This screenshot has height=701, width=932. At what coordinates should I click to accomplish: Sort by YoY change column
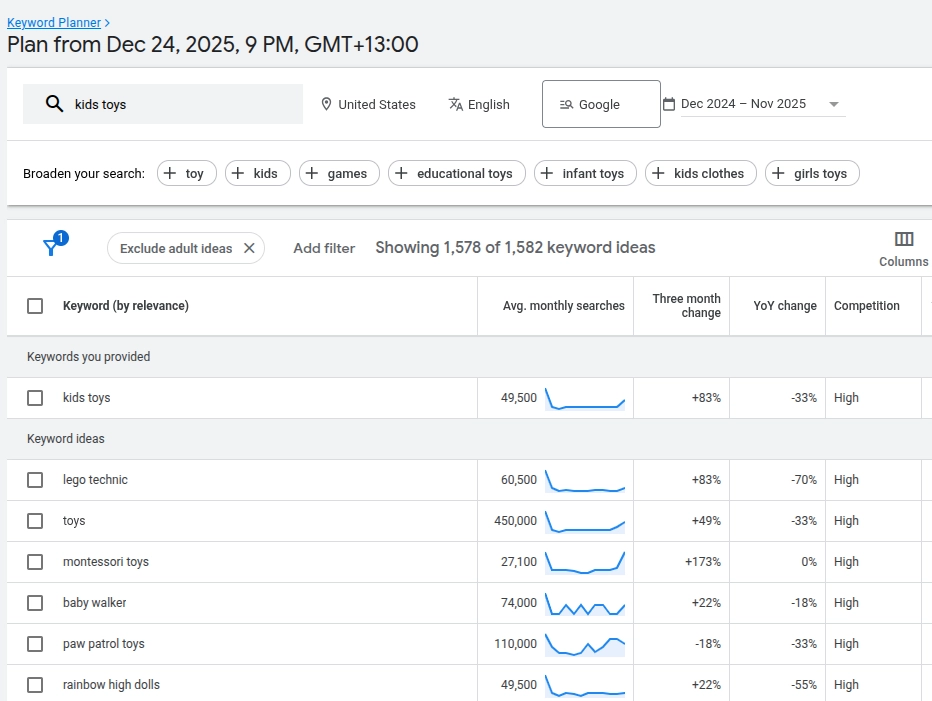(785, 306)
